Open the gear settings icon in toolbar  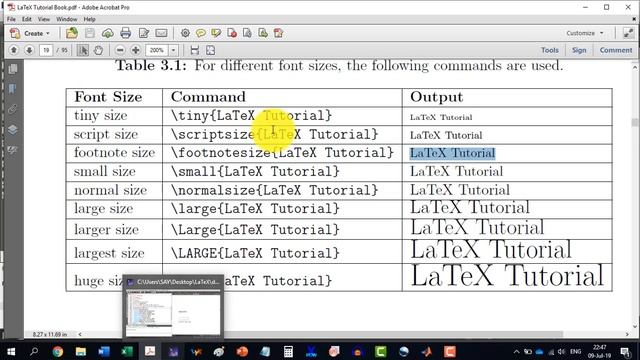coord(185,33)
